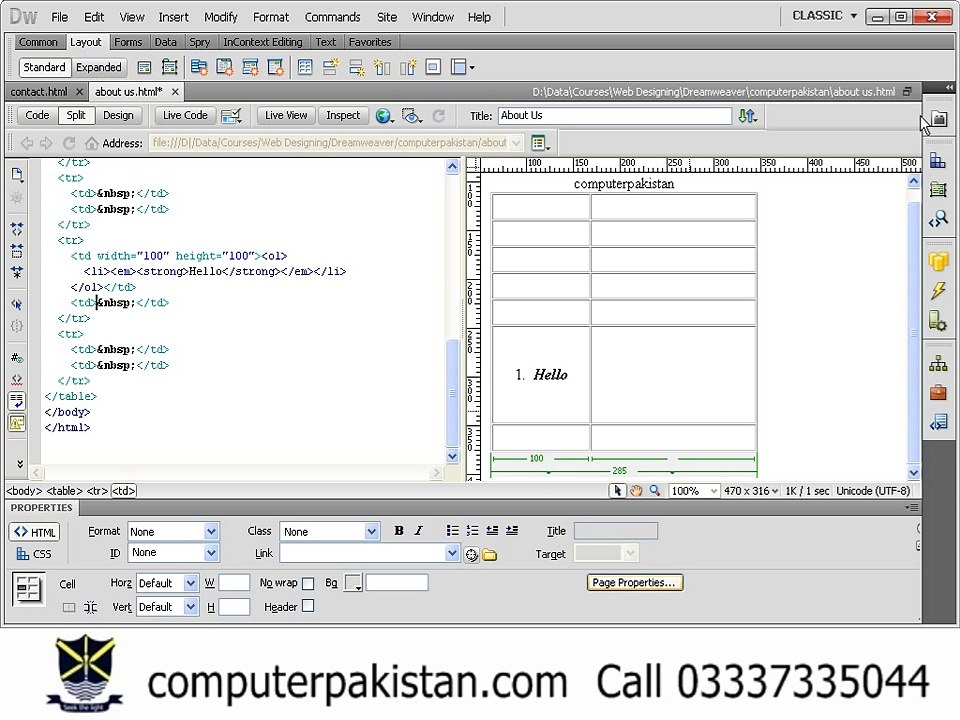Insert Spry Tabbed Panels icon
The height and width of the screenshot is (720, 960).
tap(224, 67)
